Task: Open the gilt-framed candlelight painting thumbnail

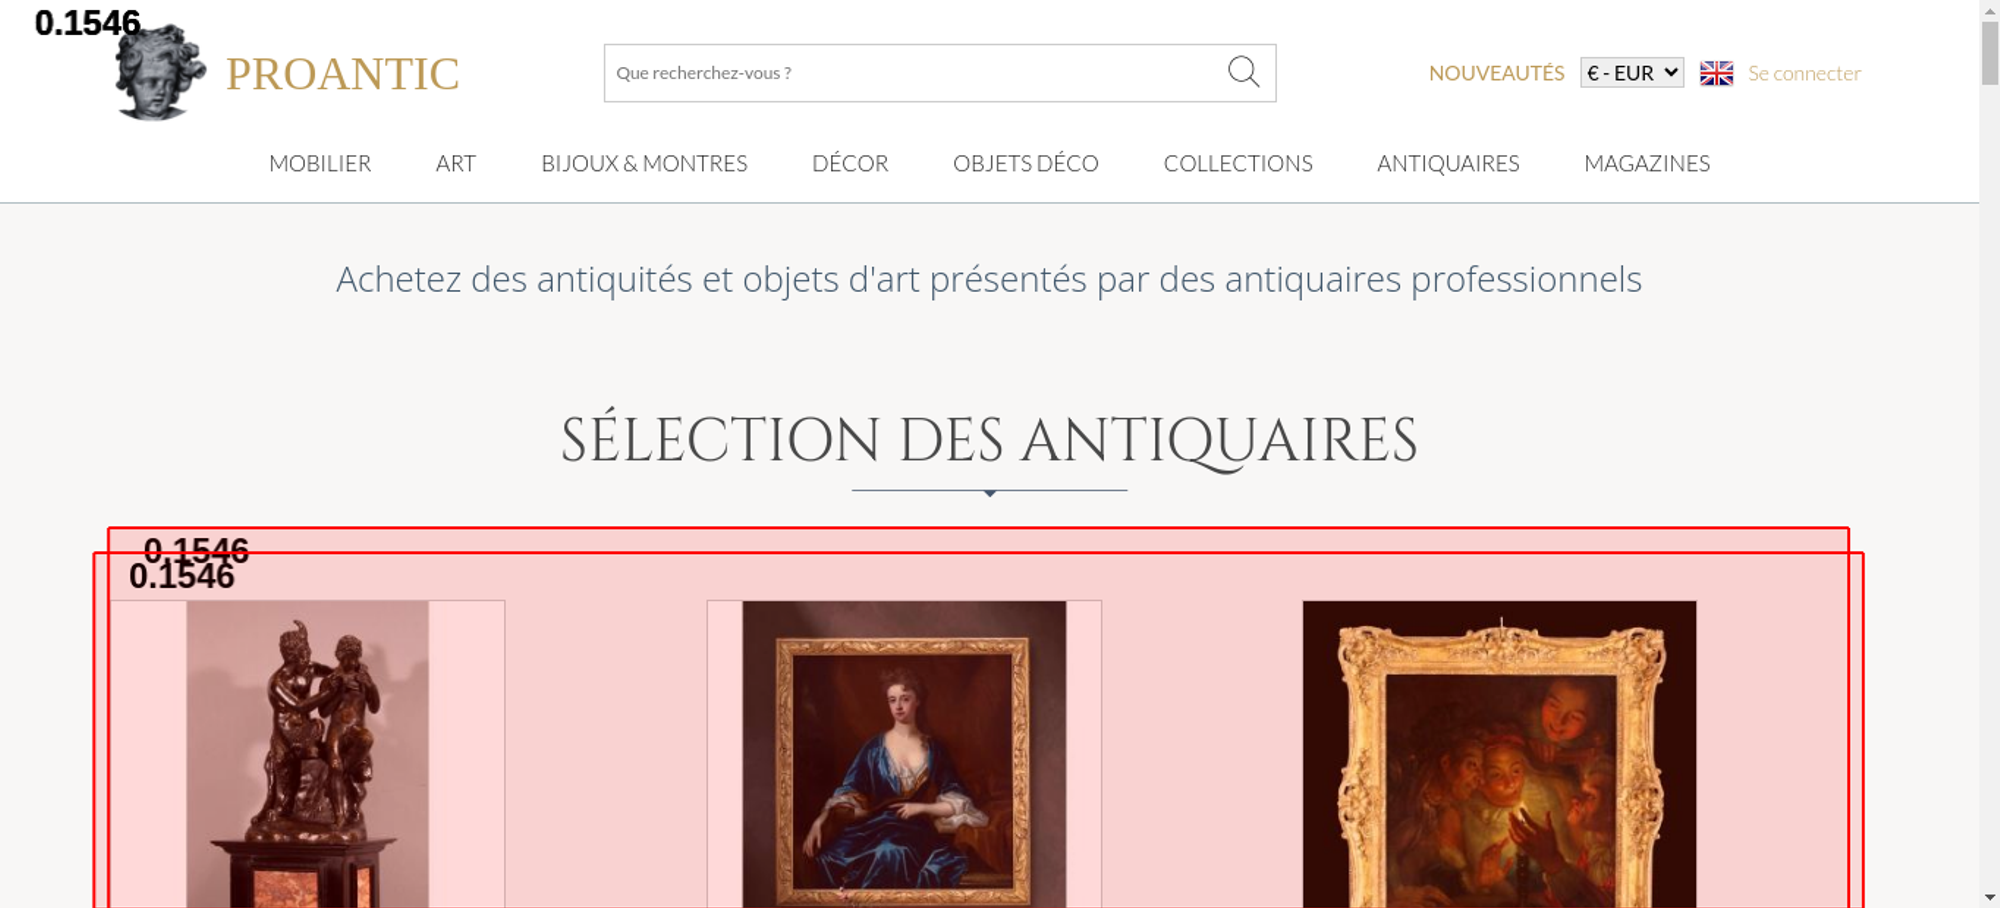Action: tap(1499, 754)
